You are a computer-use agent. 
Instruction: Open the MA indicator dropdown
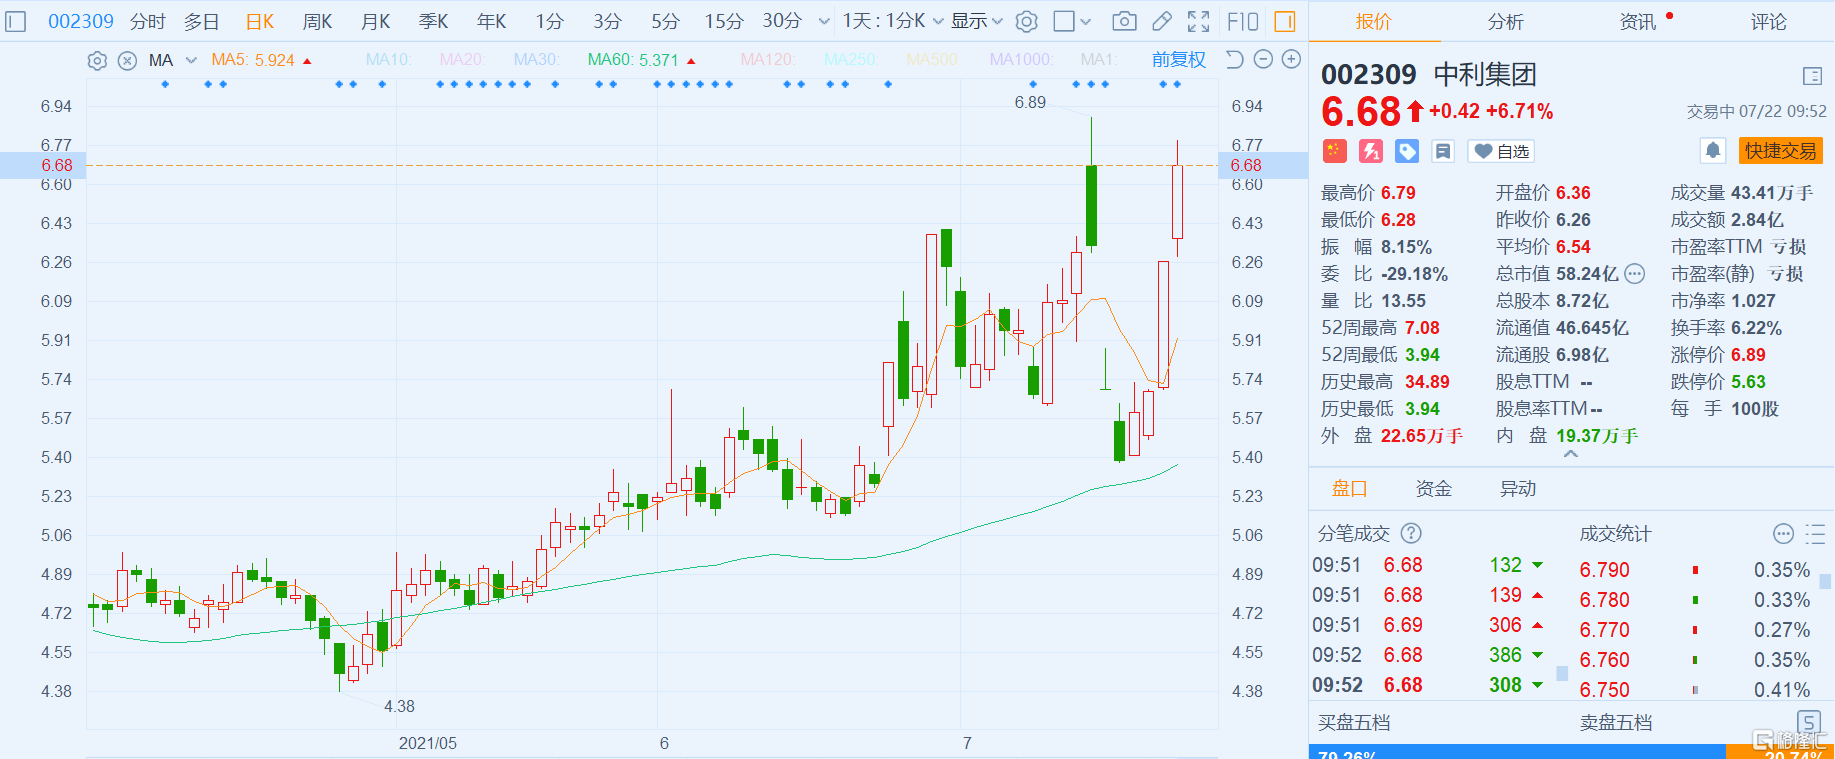191,61
